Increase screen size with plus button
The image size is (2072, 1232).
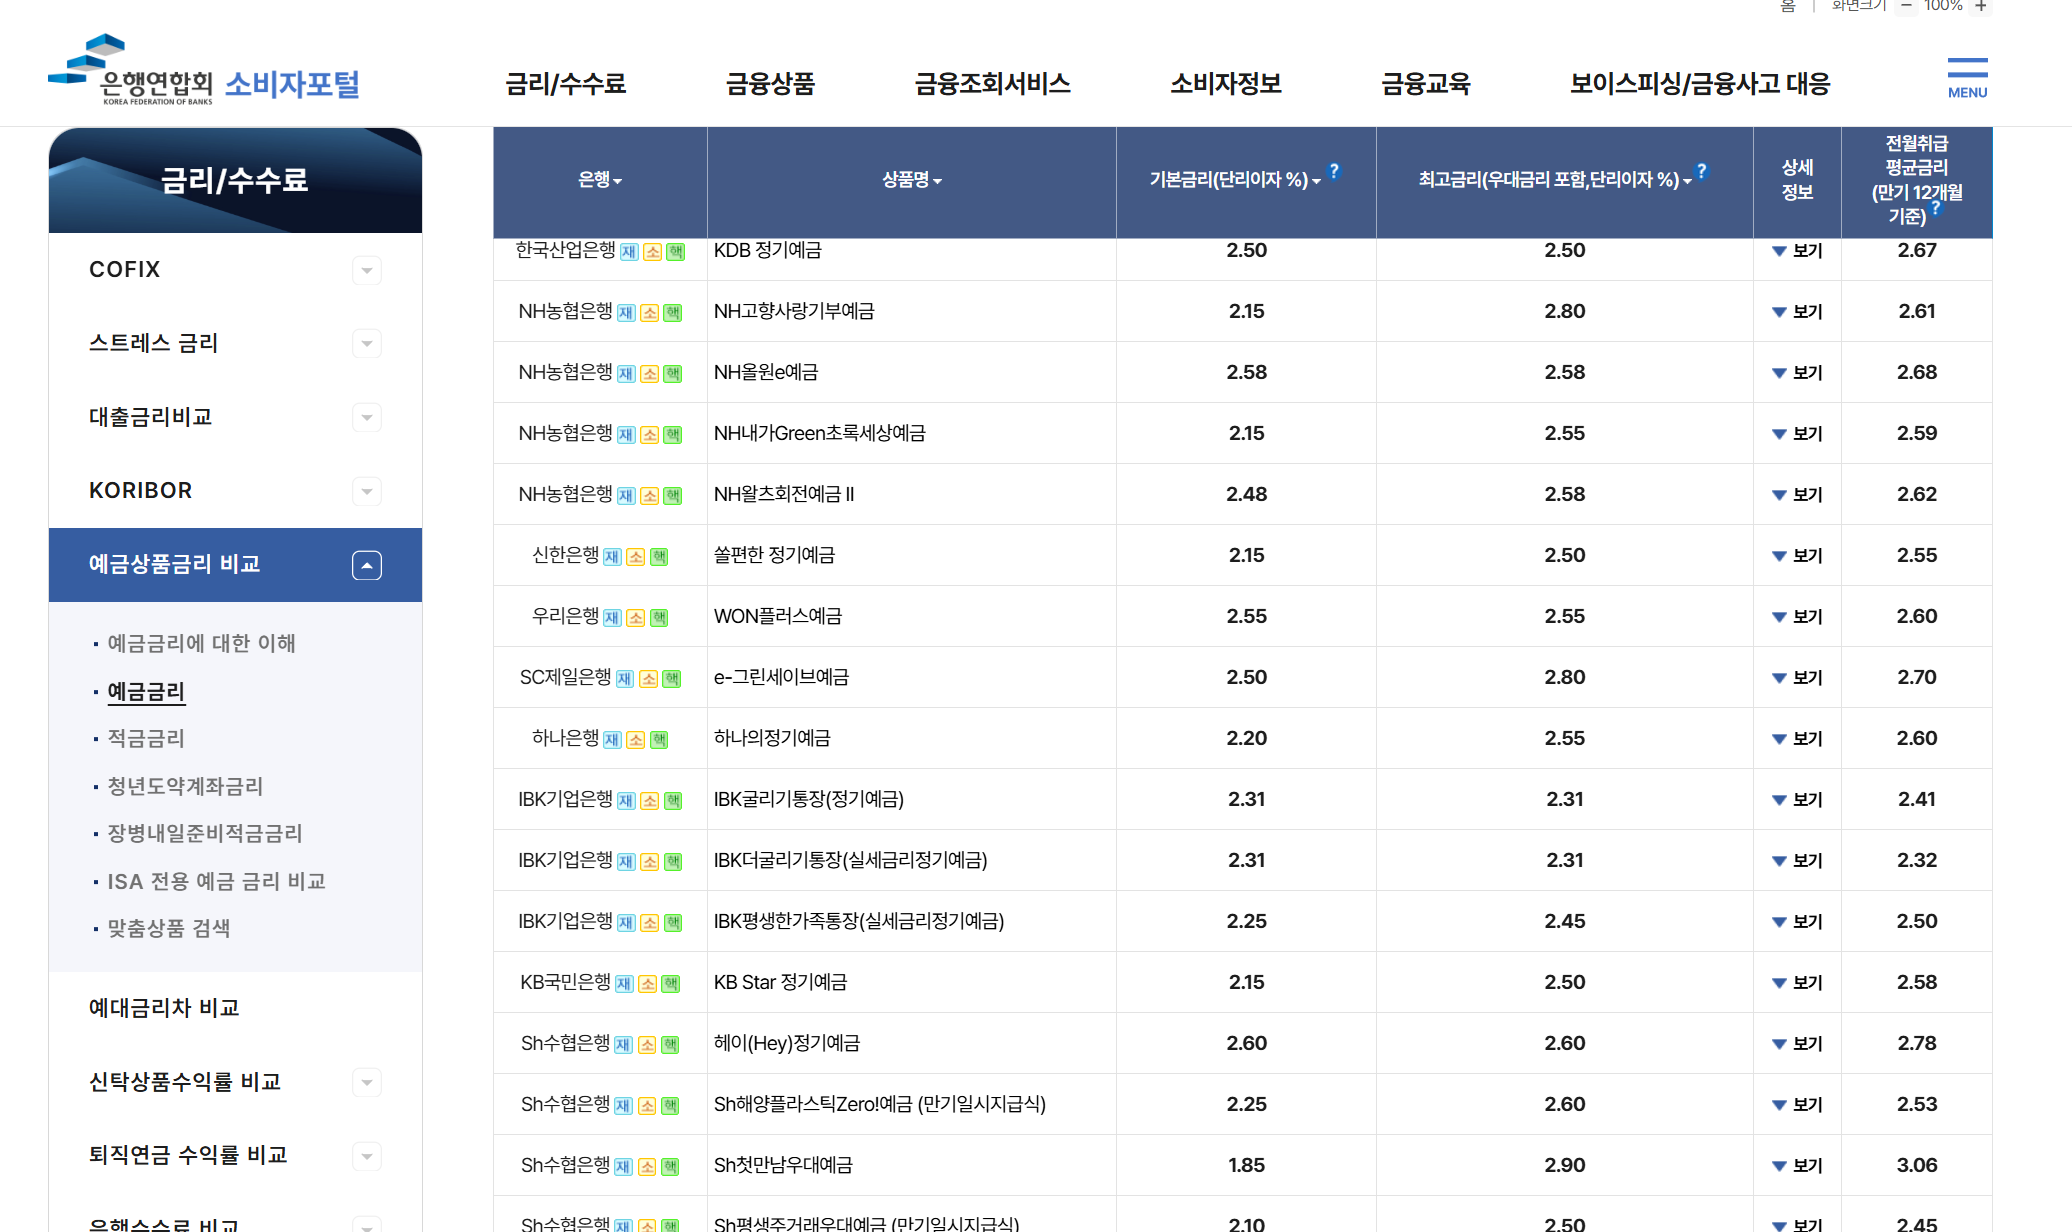[1981, 6]
